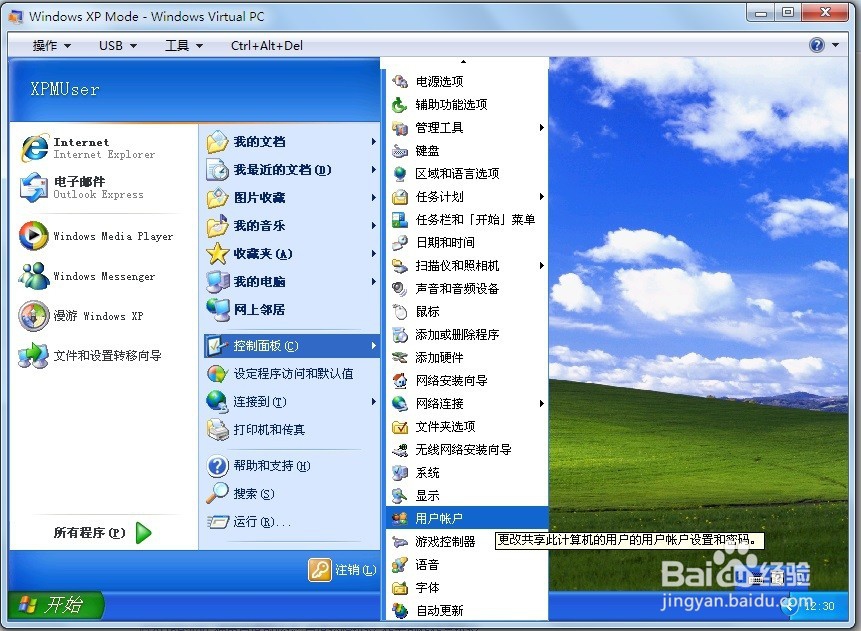Select 控制面板 in start menu
The image size is (861, 631).
pos(292,346)
